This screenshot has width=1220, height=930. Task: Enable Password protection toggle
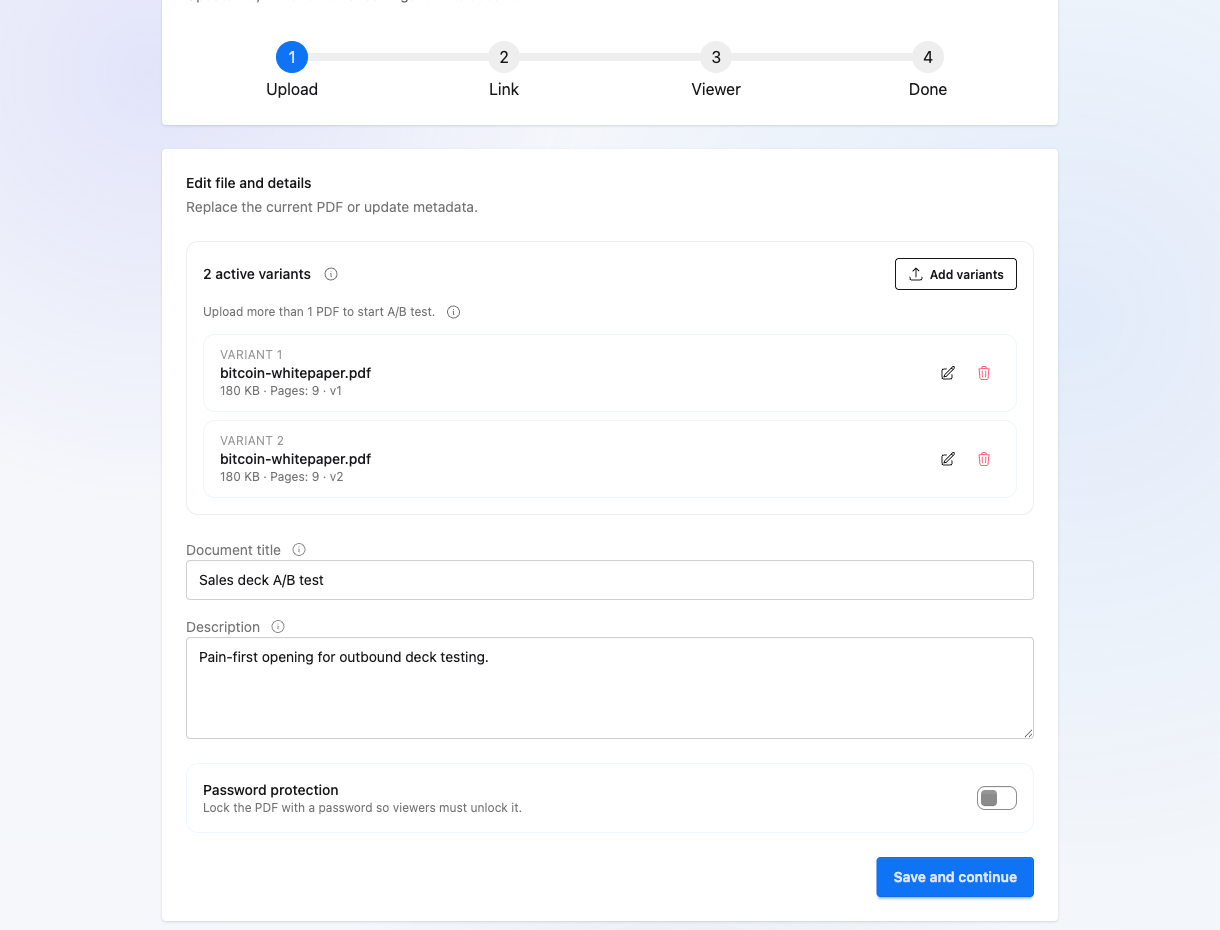[996, 798]
